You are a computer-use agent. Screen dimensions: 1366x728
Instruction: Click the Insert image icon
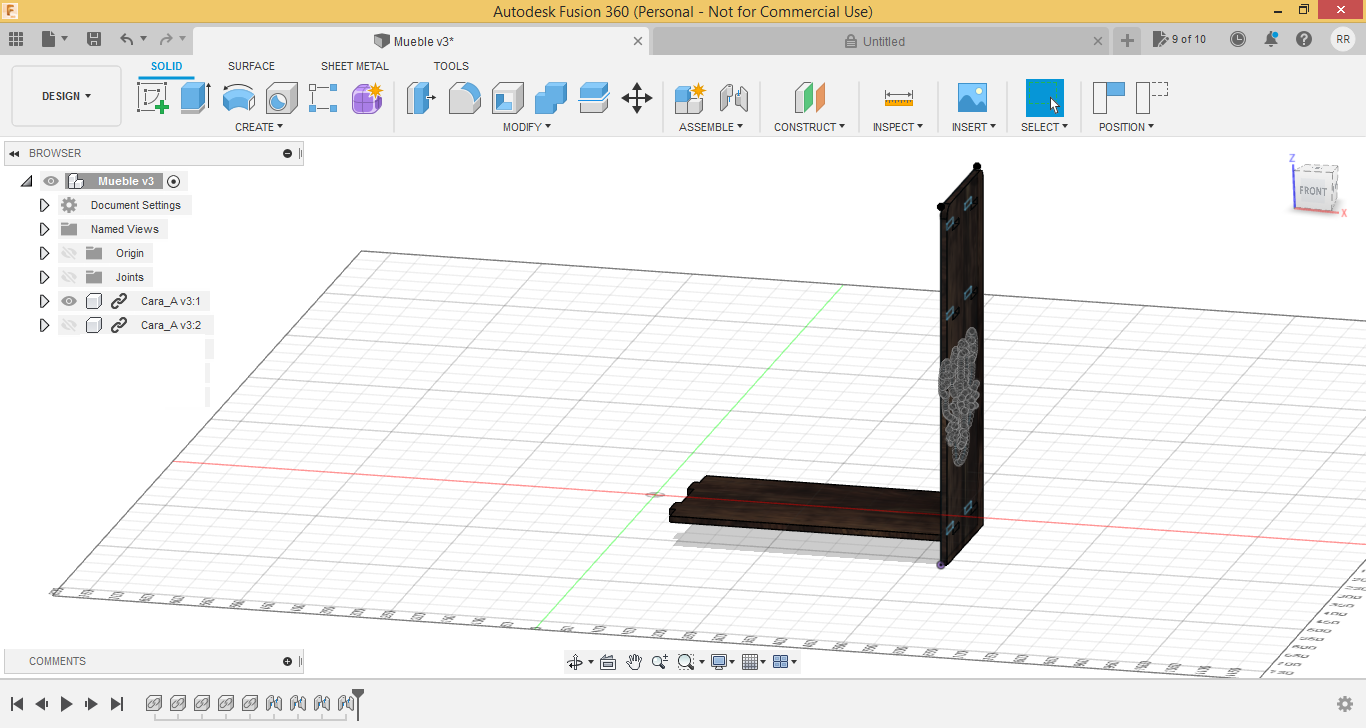(x=972, y=98)
